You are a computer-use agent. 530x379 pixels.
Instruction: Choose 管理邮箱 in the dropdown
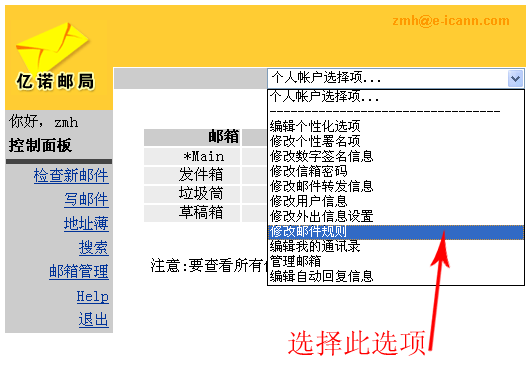click(x=395, y=261)
